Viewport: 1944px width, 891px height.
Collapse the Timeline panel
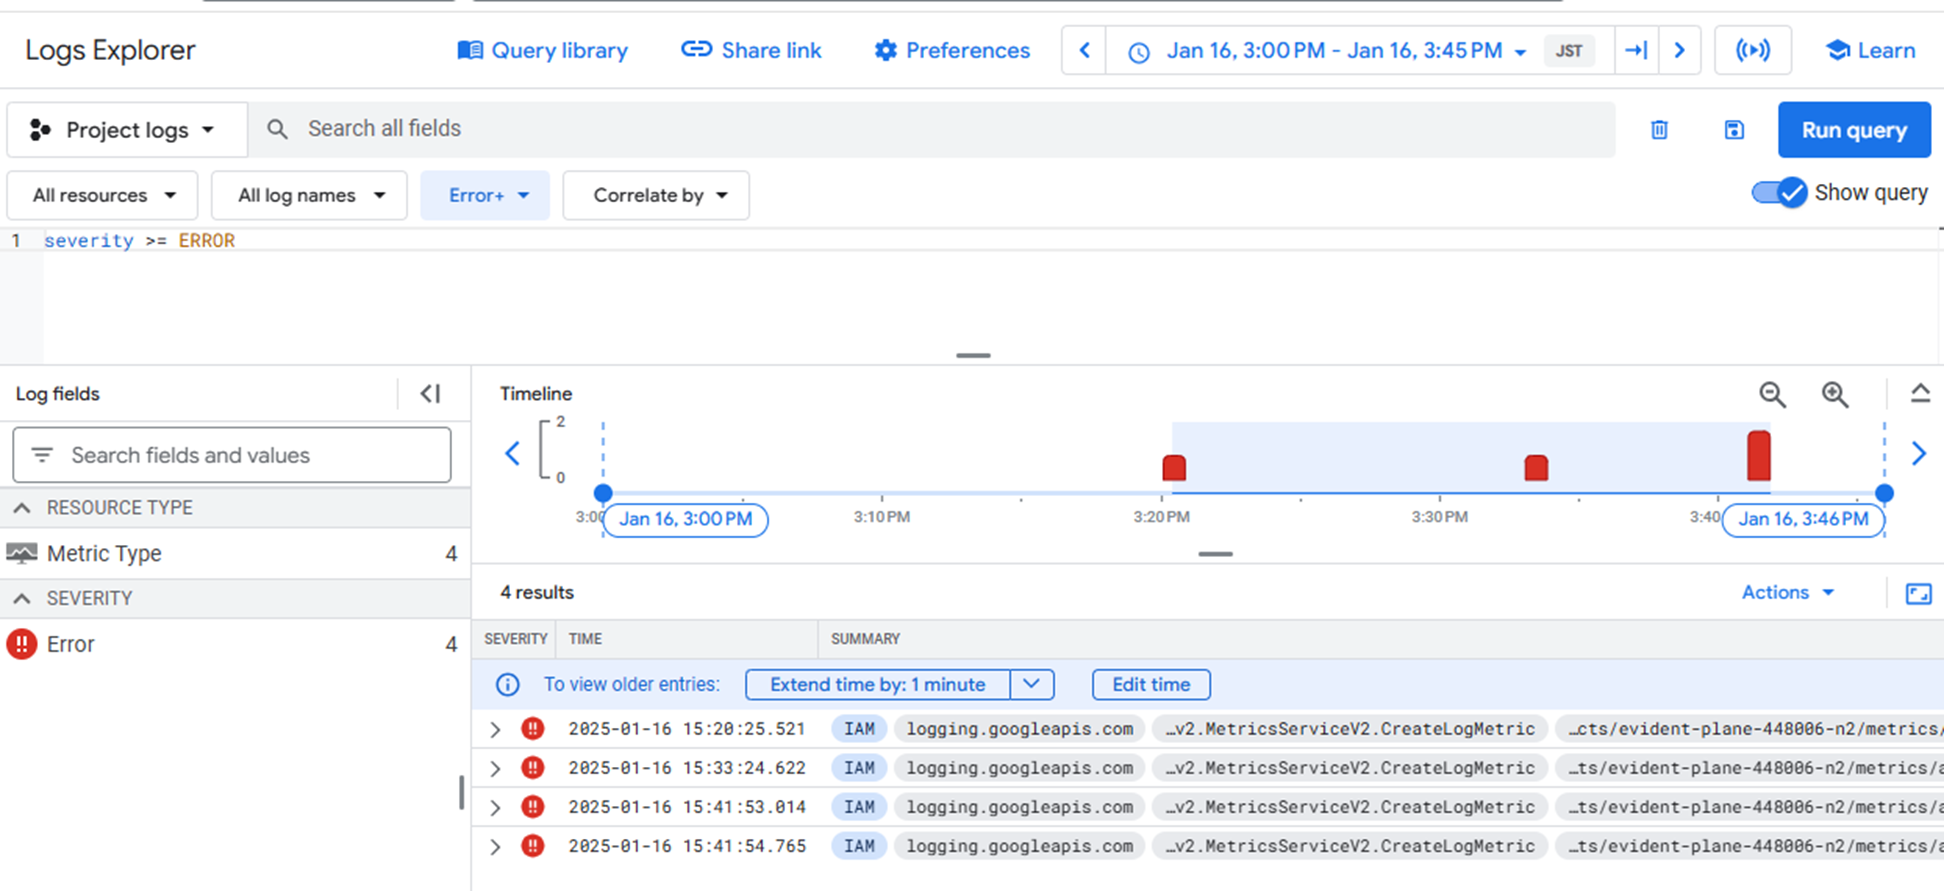pos(1920,393)
